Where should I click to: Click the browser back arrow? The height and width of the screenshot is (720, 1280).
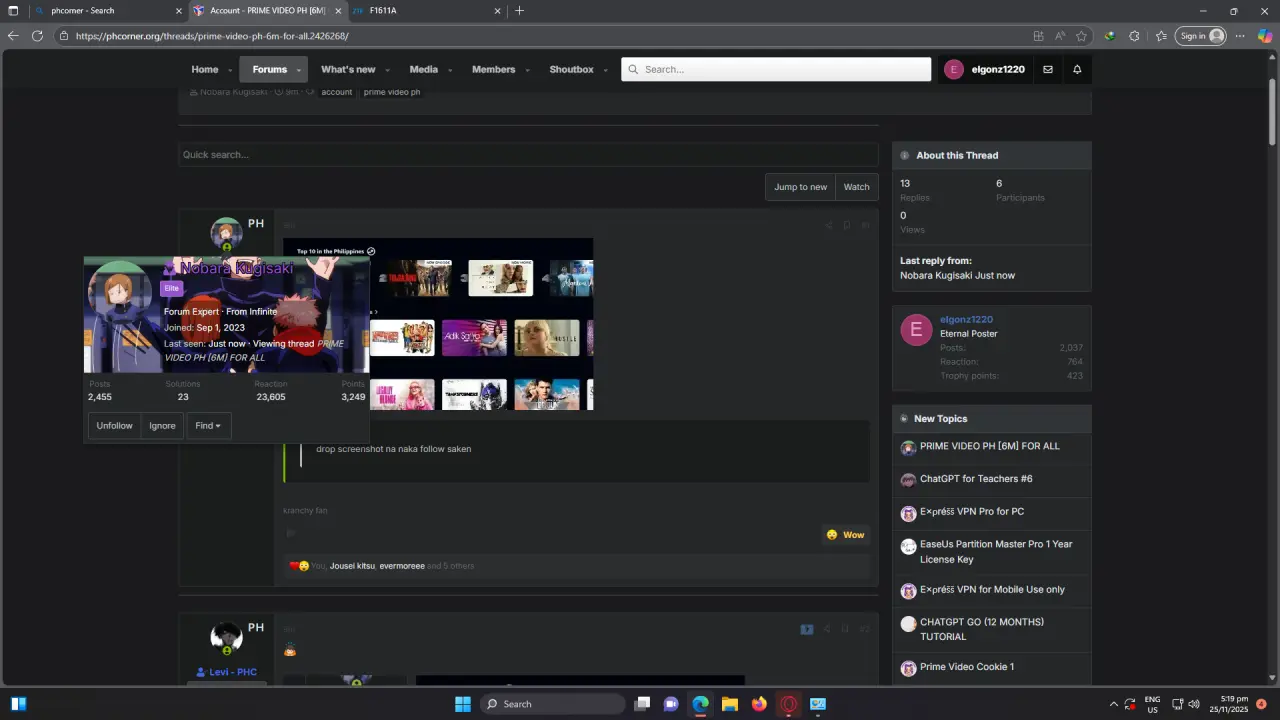(x=13, y=36)
